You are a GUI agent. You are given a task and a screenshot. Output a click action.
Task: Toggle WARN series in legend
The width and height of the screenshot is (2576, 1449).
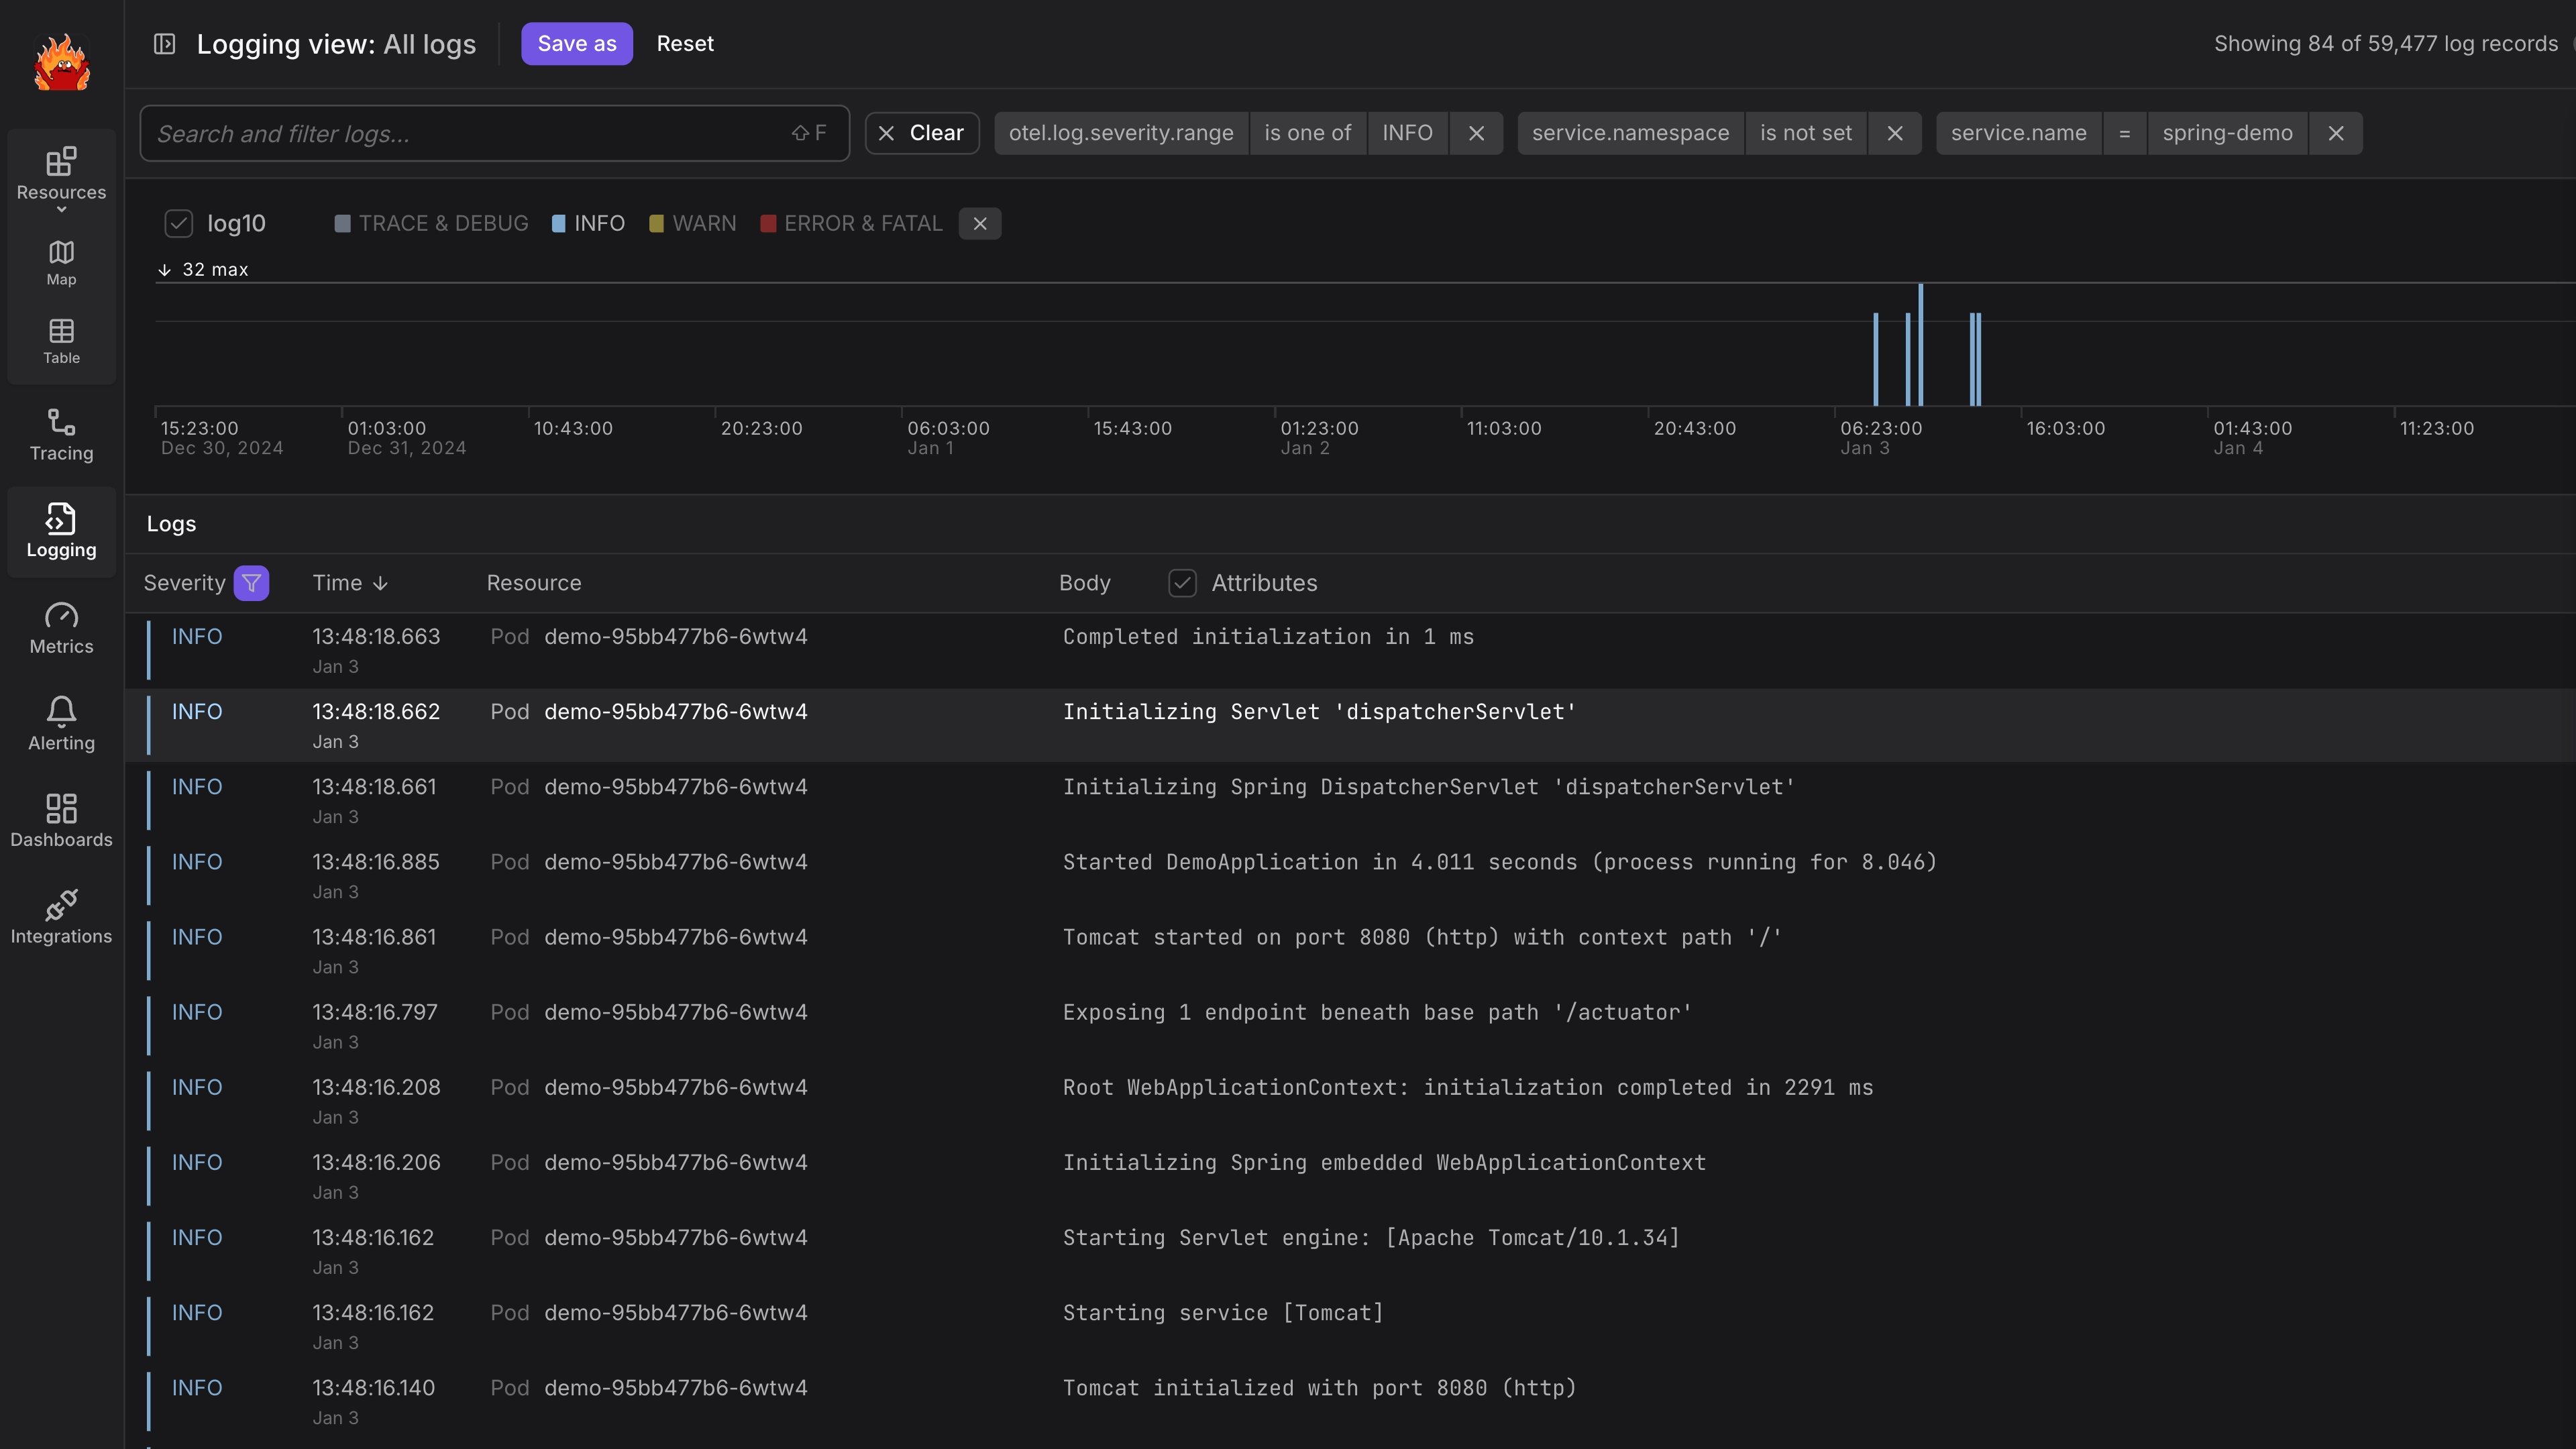click(692, 224)
